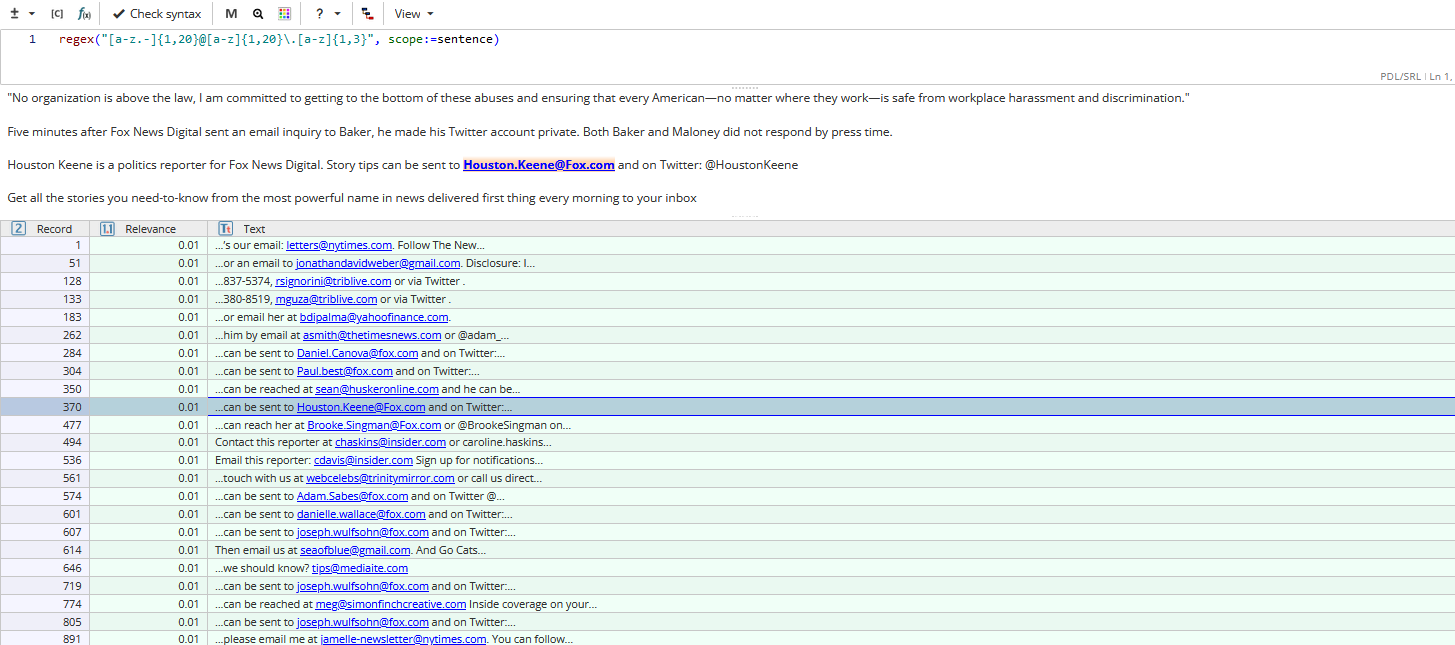The width and height of the screenshot is (1455, 645).
Task: Click the Text column Tt icon
Action: coord(225,228)
